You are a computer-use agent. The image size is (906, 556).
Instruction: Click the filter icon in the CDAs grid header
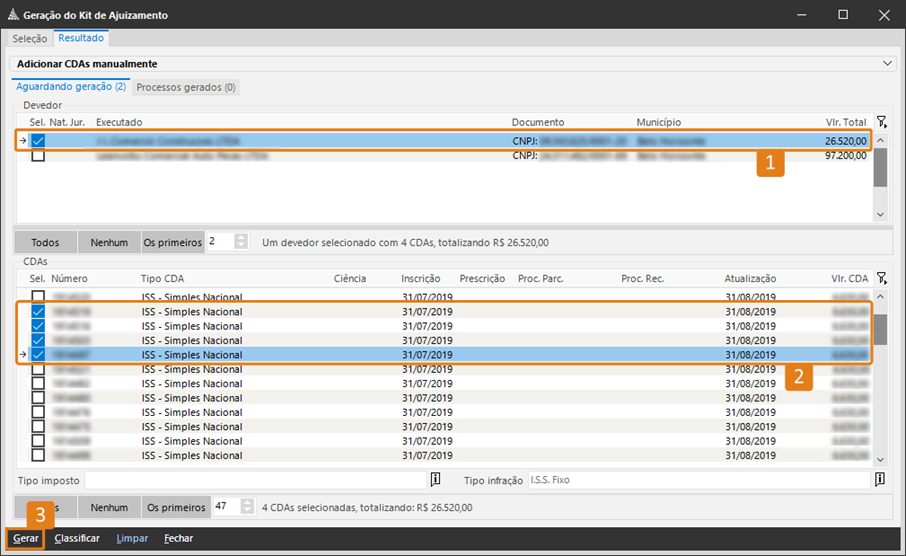[881, 278]
